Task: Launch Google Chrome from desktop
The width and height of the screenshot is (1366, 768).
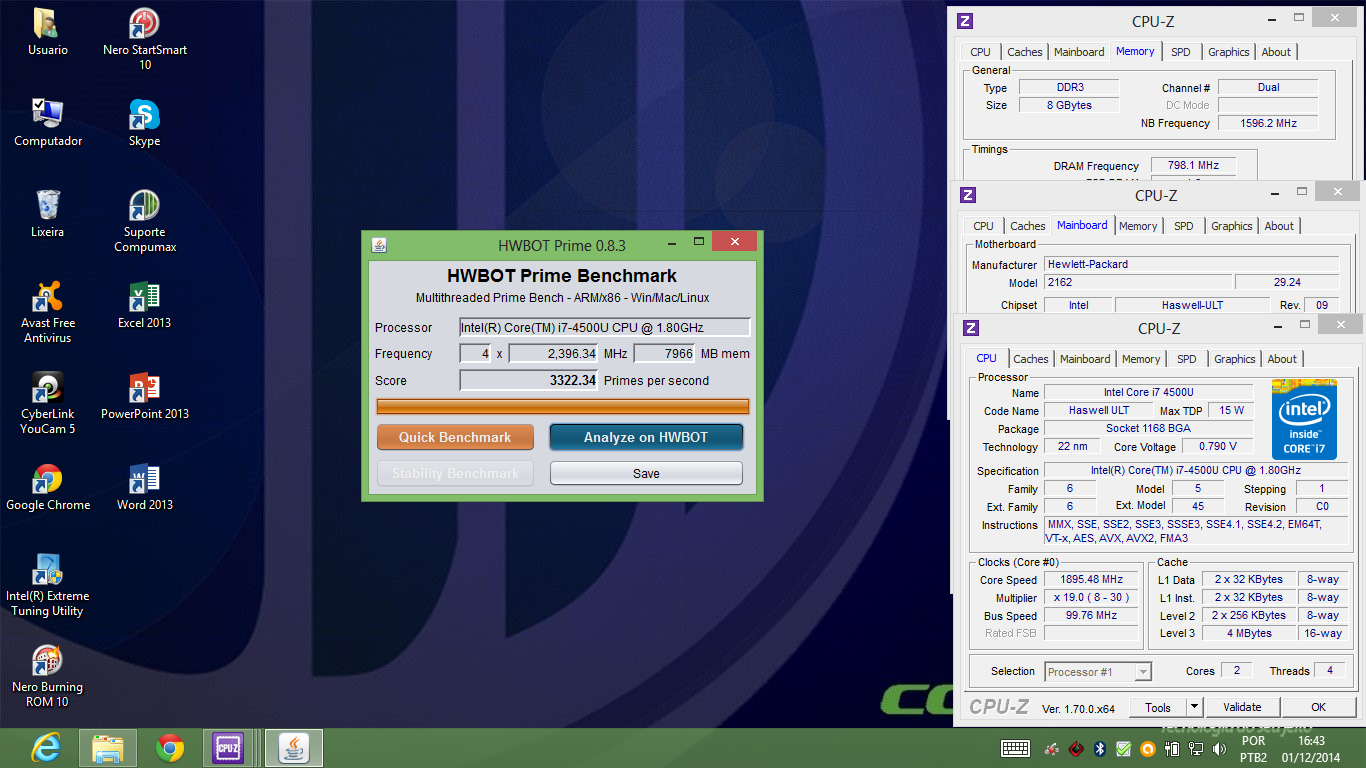Action: pos(48,487)
